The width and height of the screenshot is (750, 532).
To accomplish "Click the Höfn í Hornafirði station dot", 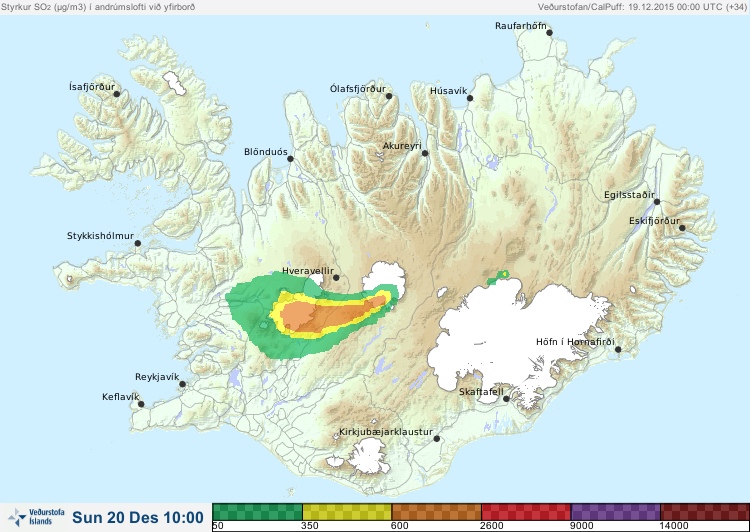I will coord(618,350).
